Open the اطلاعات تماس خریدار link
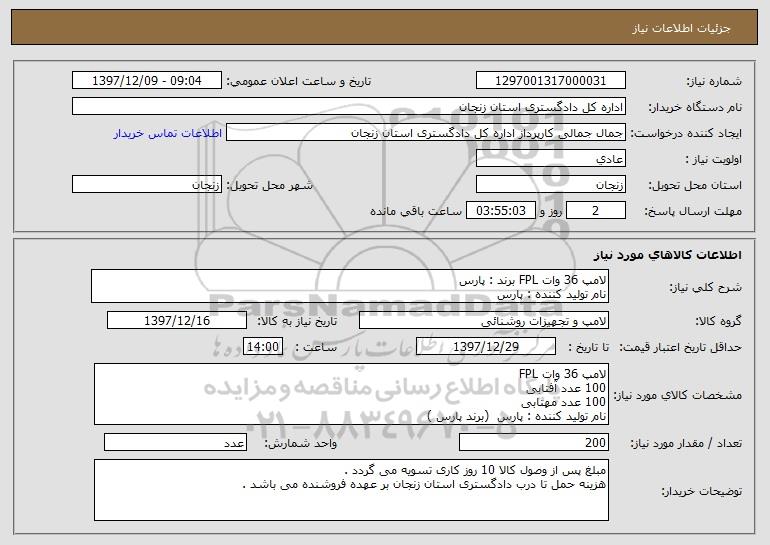This screenshot has width=770, height=545. 168,134
